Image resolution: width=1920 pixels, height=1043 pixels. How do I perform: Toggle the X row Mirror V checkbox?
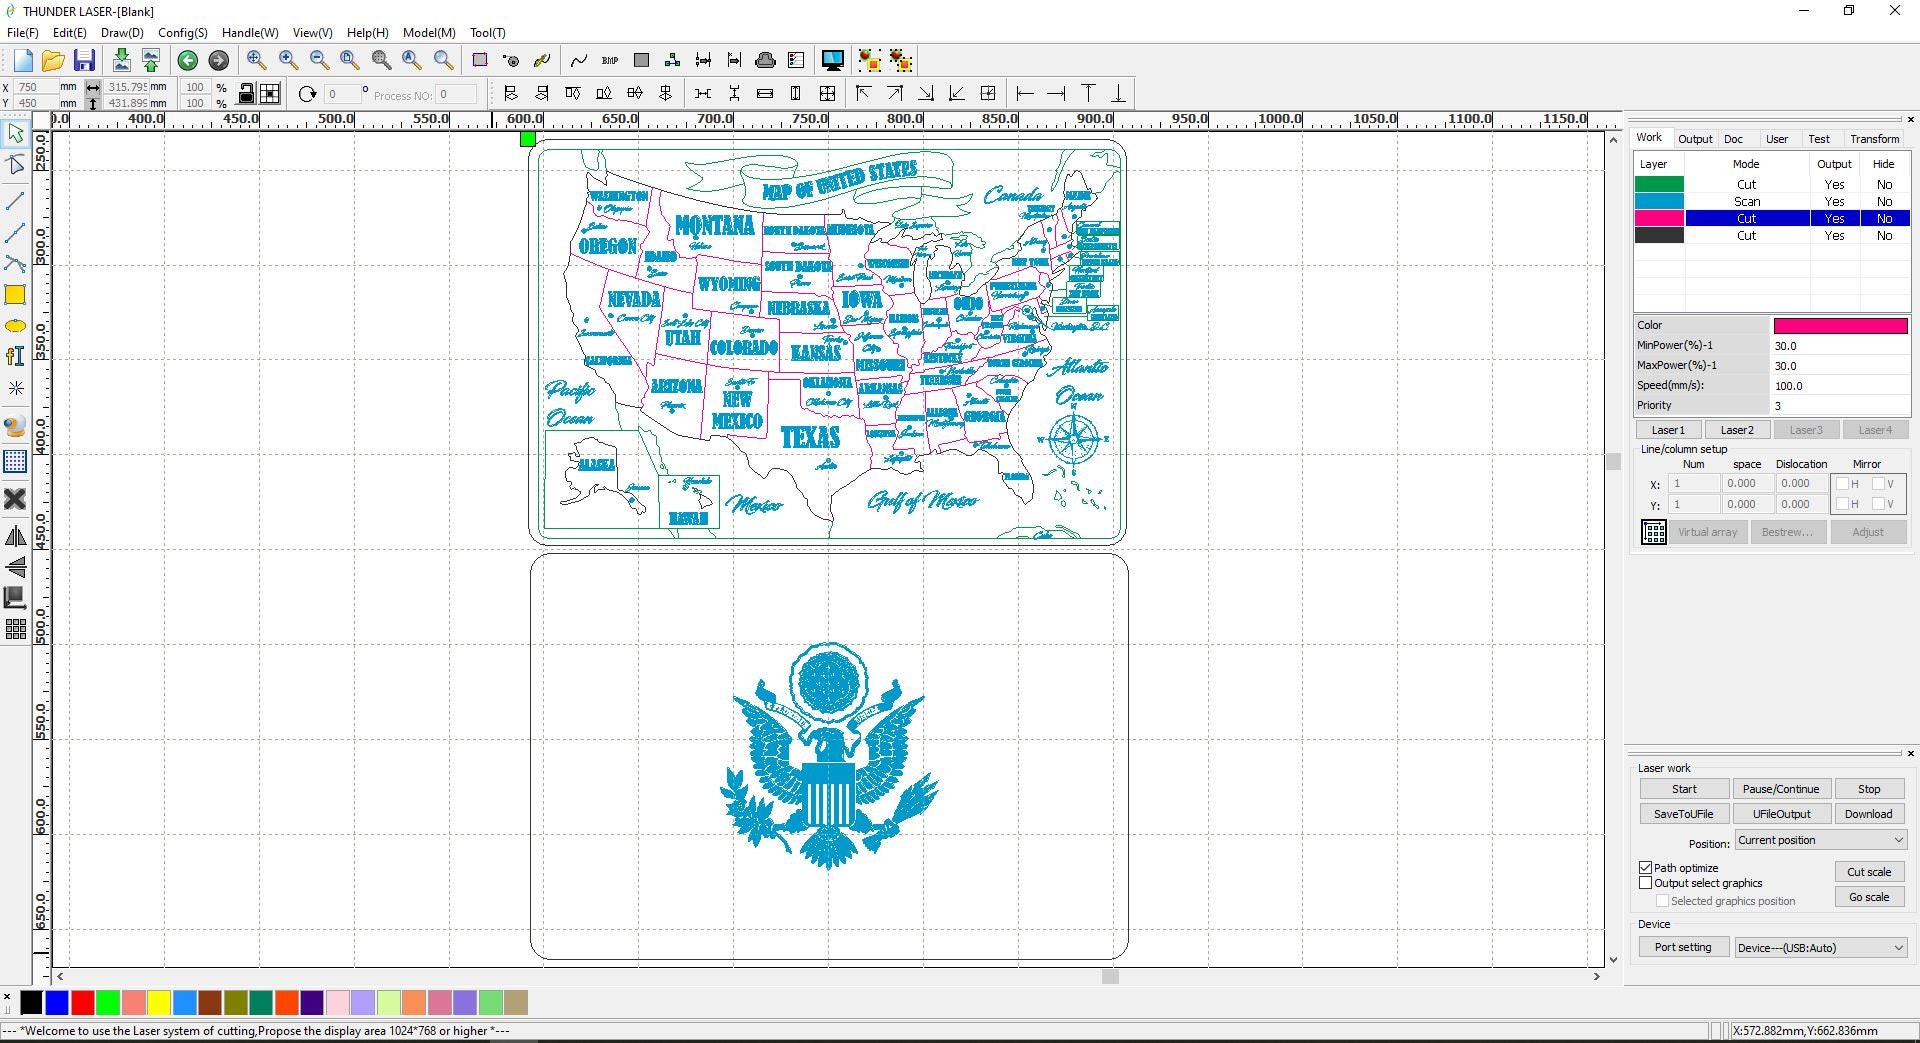1878,484
